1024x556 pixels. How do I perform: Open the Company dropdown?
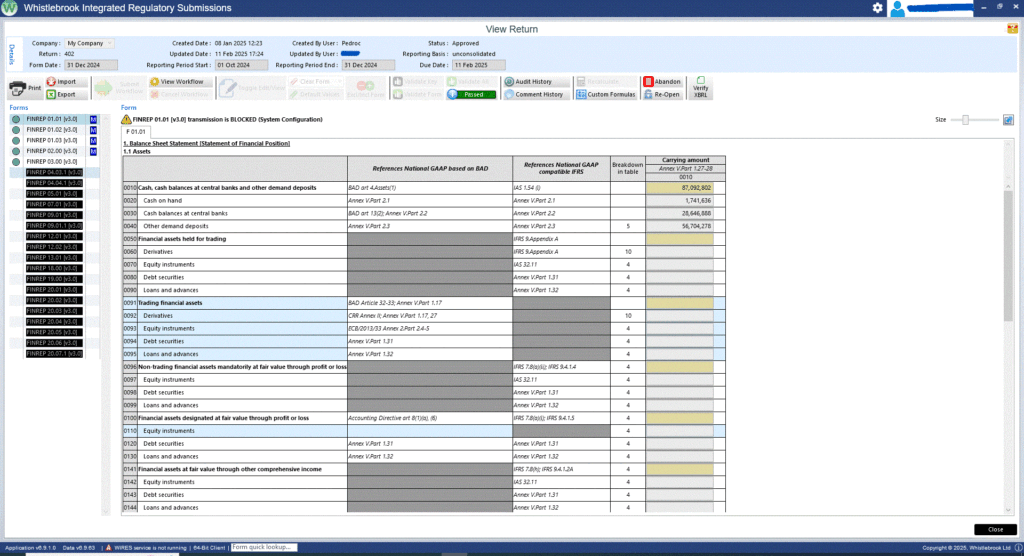pos(89,44)
